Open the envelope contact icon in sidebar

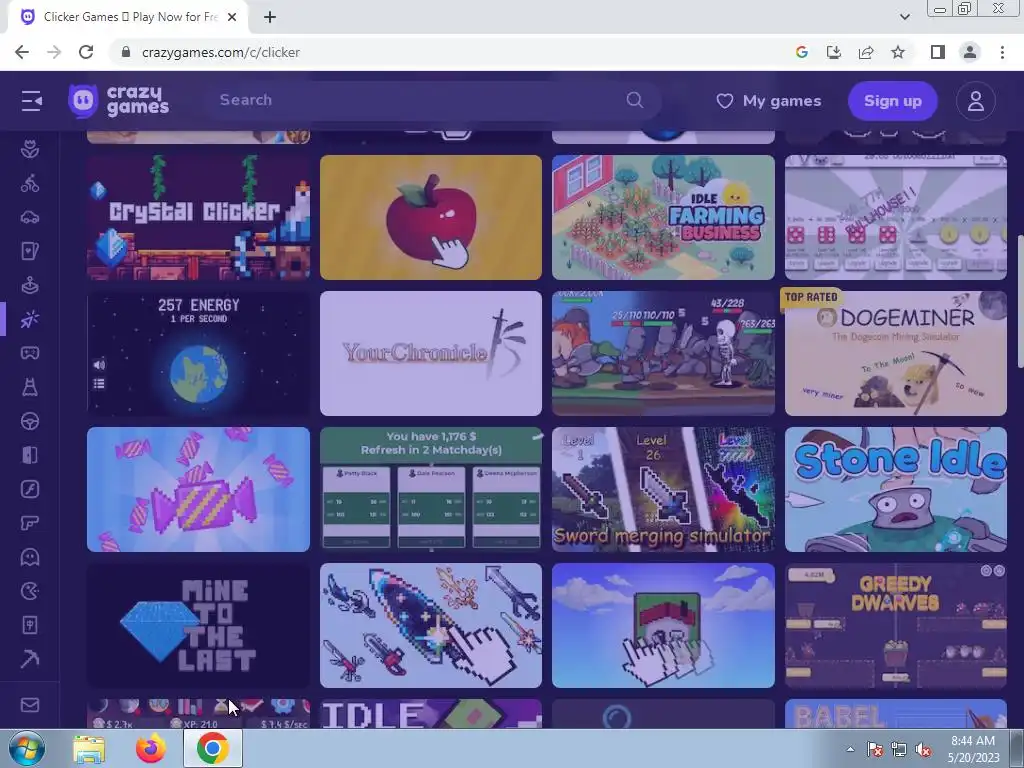click(30, 705)
